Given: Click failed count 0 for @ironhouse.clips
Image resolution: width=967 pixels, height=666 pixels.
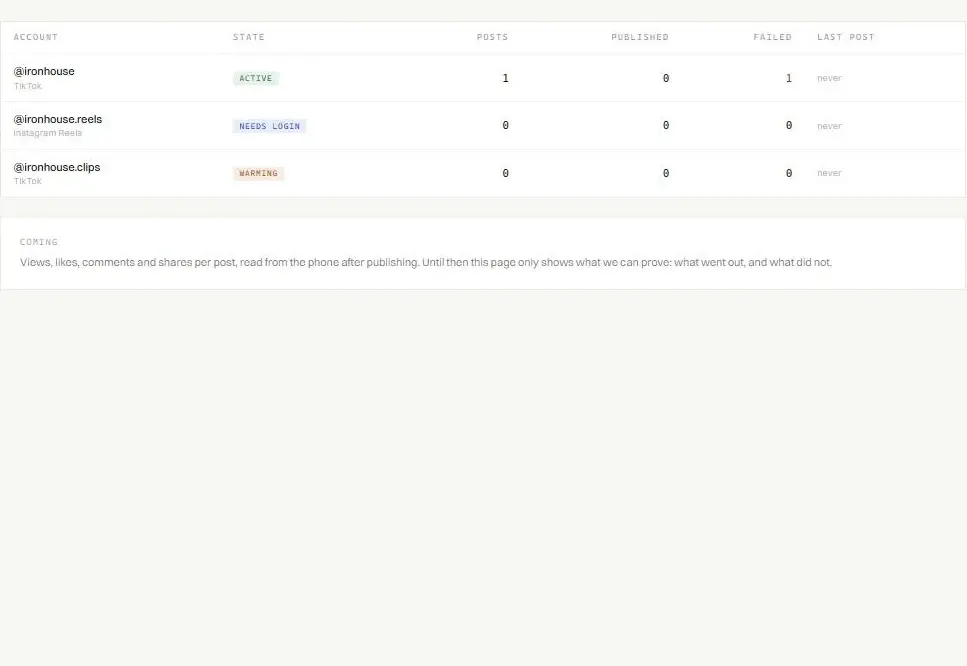Looking at the screenshot, I should 788,173.
